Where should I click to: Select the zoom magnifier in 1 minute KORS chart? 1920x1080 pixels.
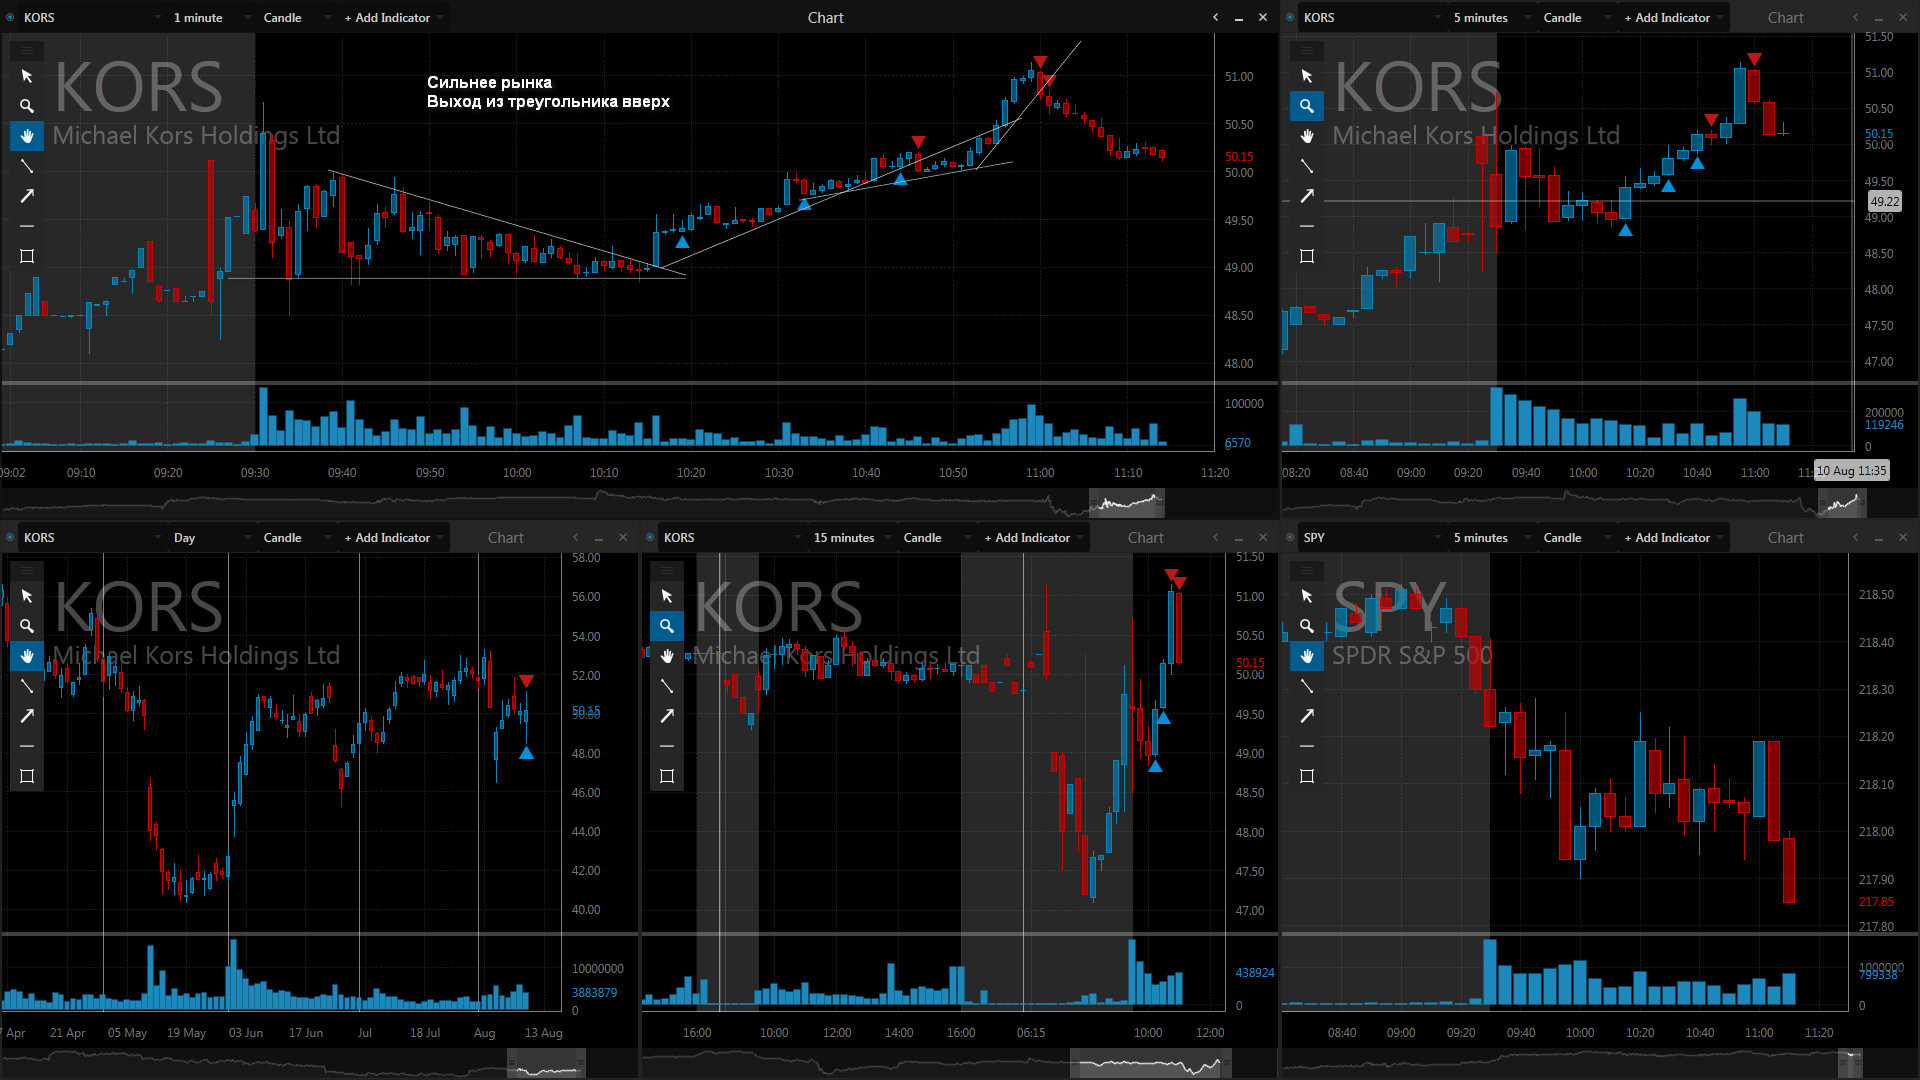pyautogui.click(x=27, y=106)
